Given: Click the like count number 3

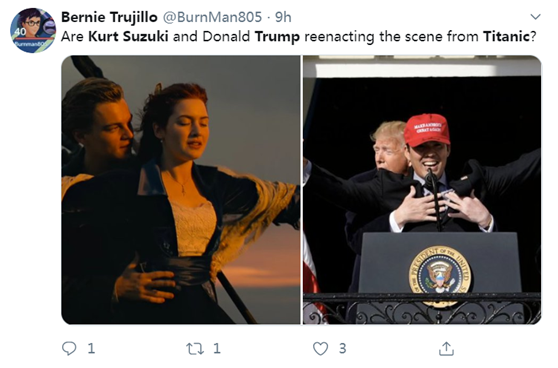Looking at the screenshot, I should point(342,348).
